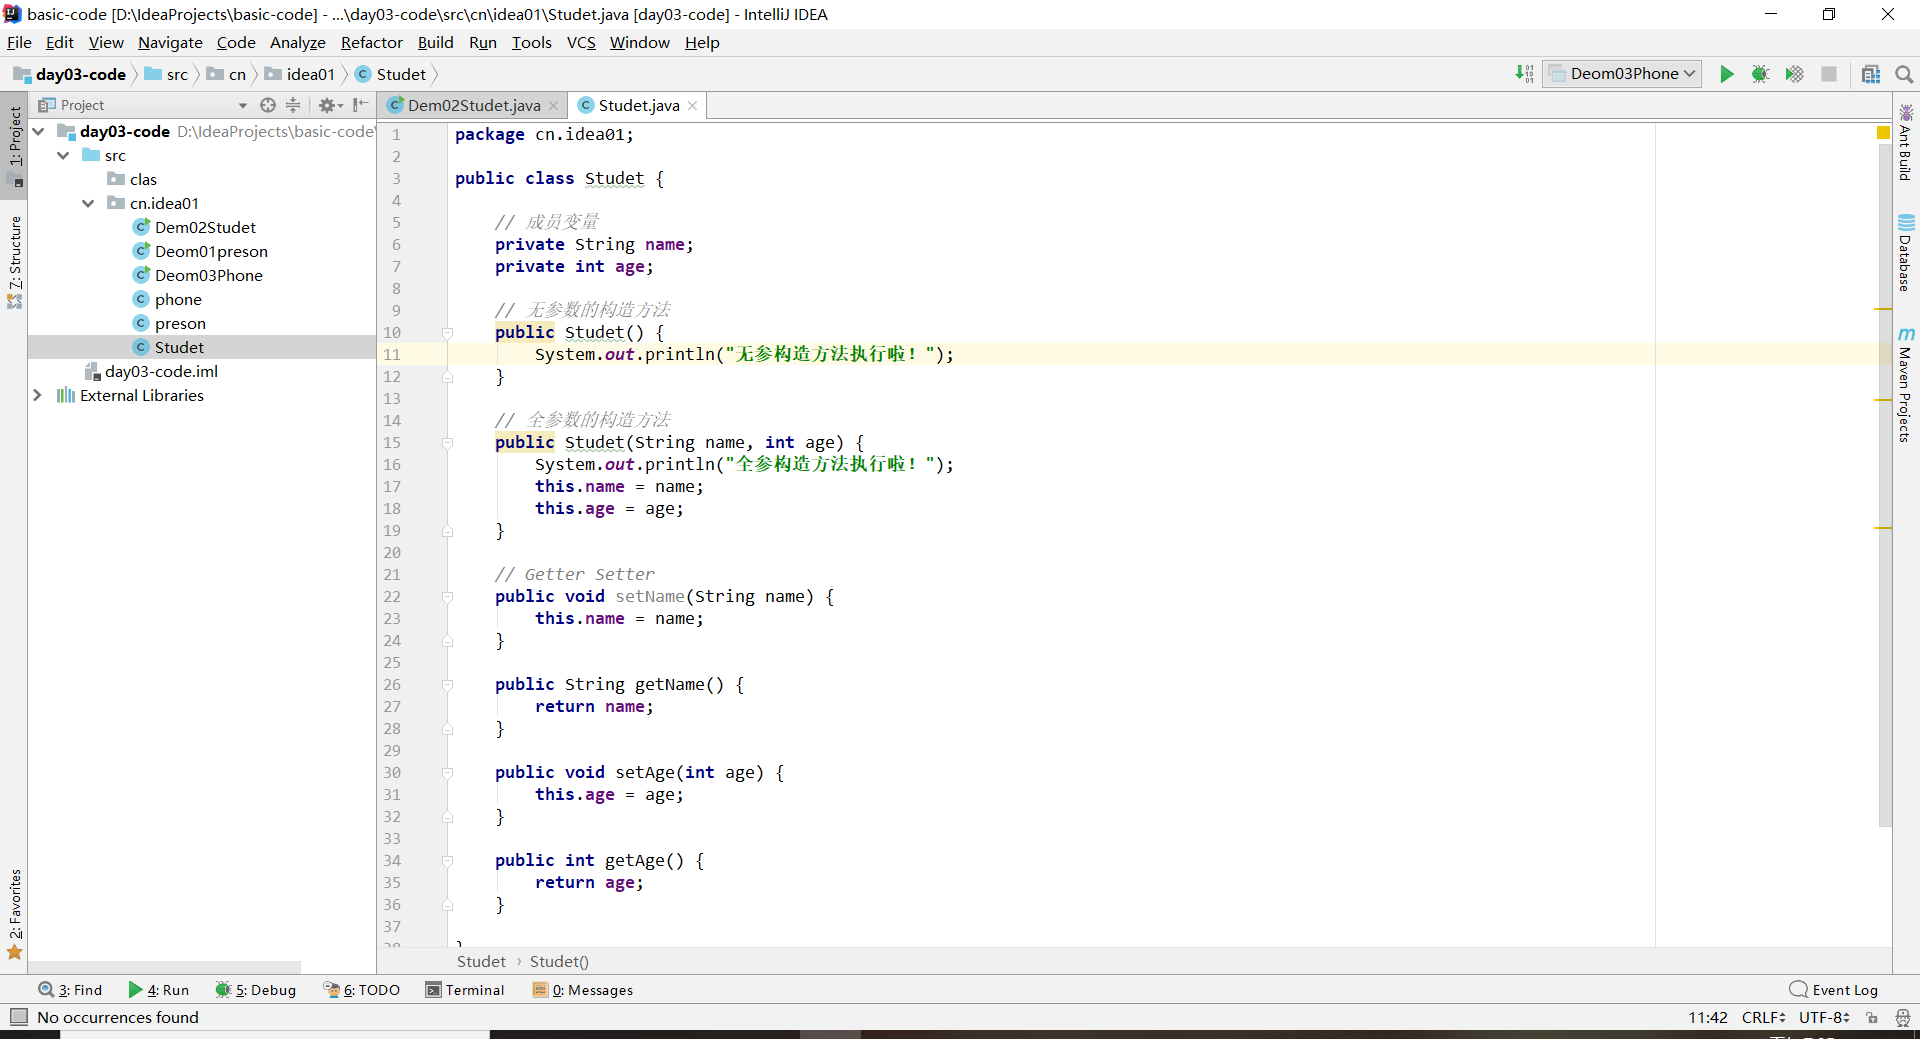Select the phone class in tree
Viewport: 1920px width, 1039px height.
178,300
